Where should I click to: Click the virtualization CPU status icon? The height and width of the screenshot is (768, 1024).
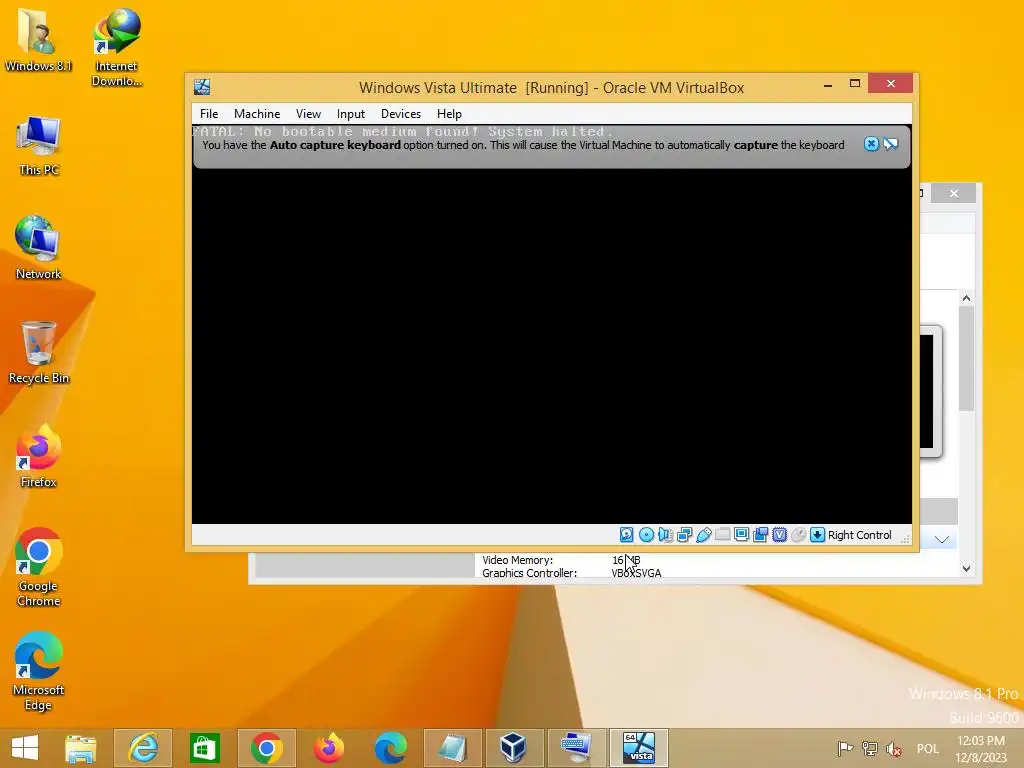click(779, 535)
